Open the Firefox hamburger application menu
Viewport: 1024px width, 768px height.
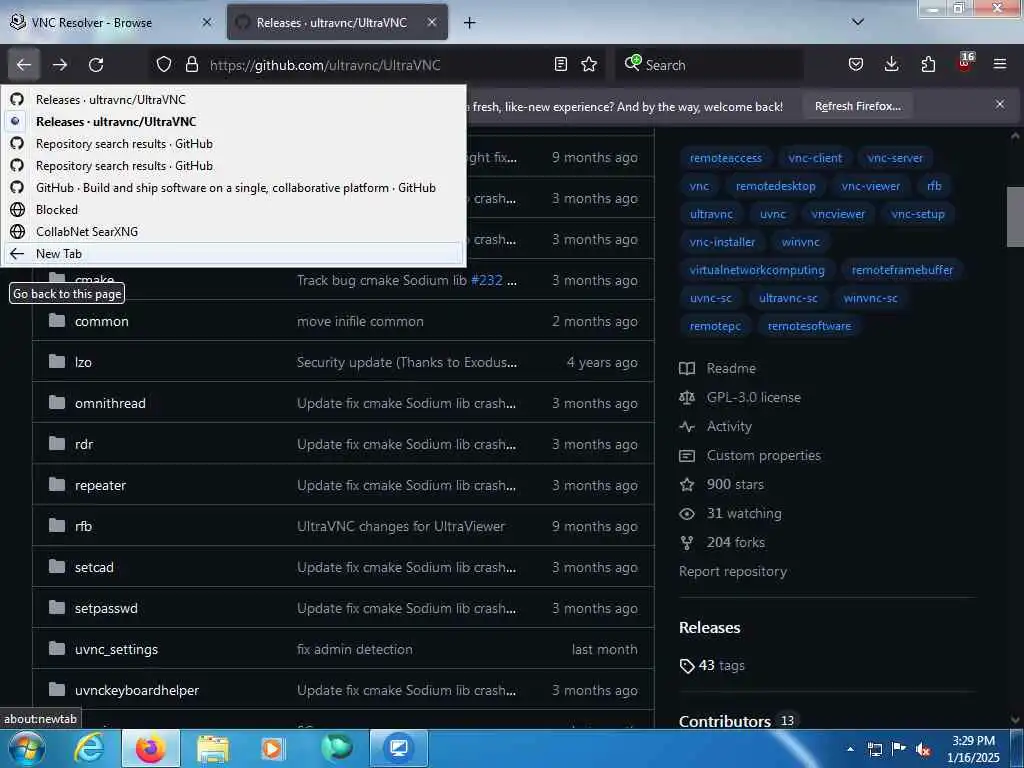click(1000, 65)
